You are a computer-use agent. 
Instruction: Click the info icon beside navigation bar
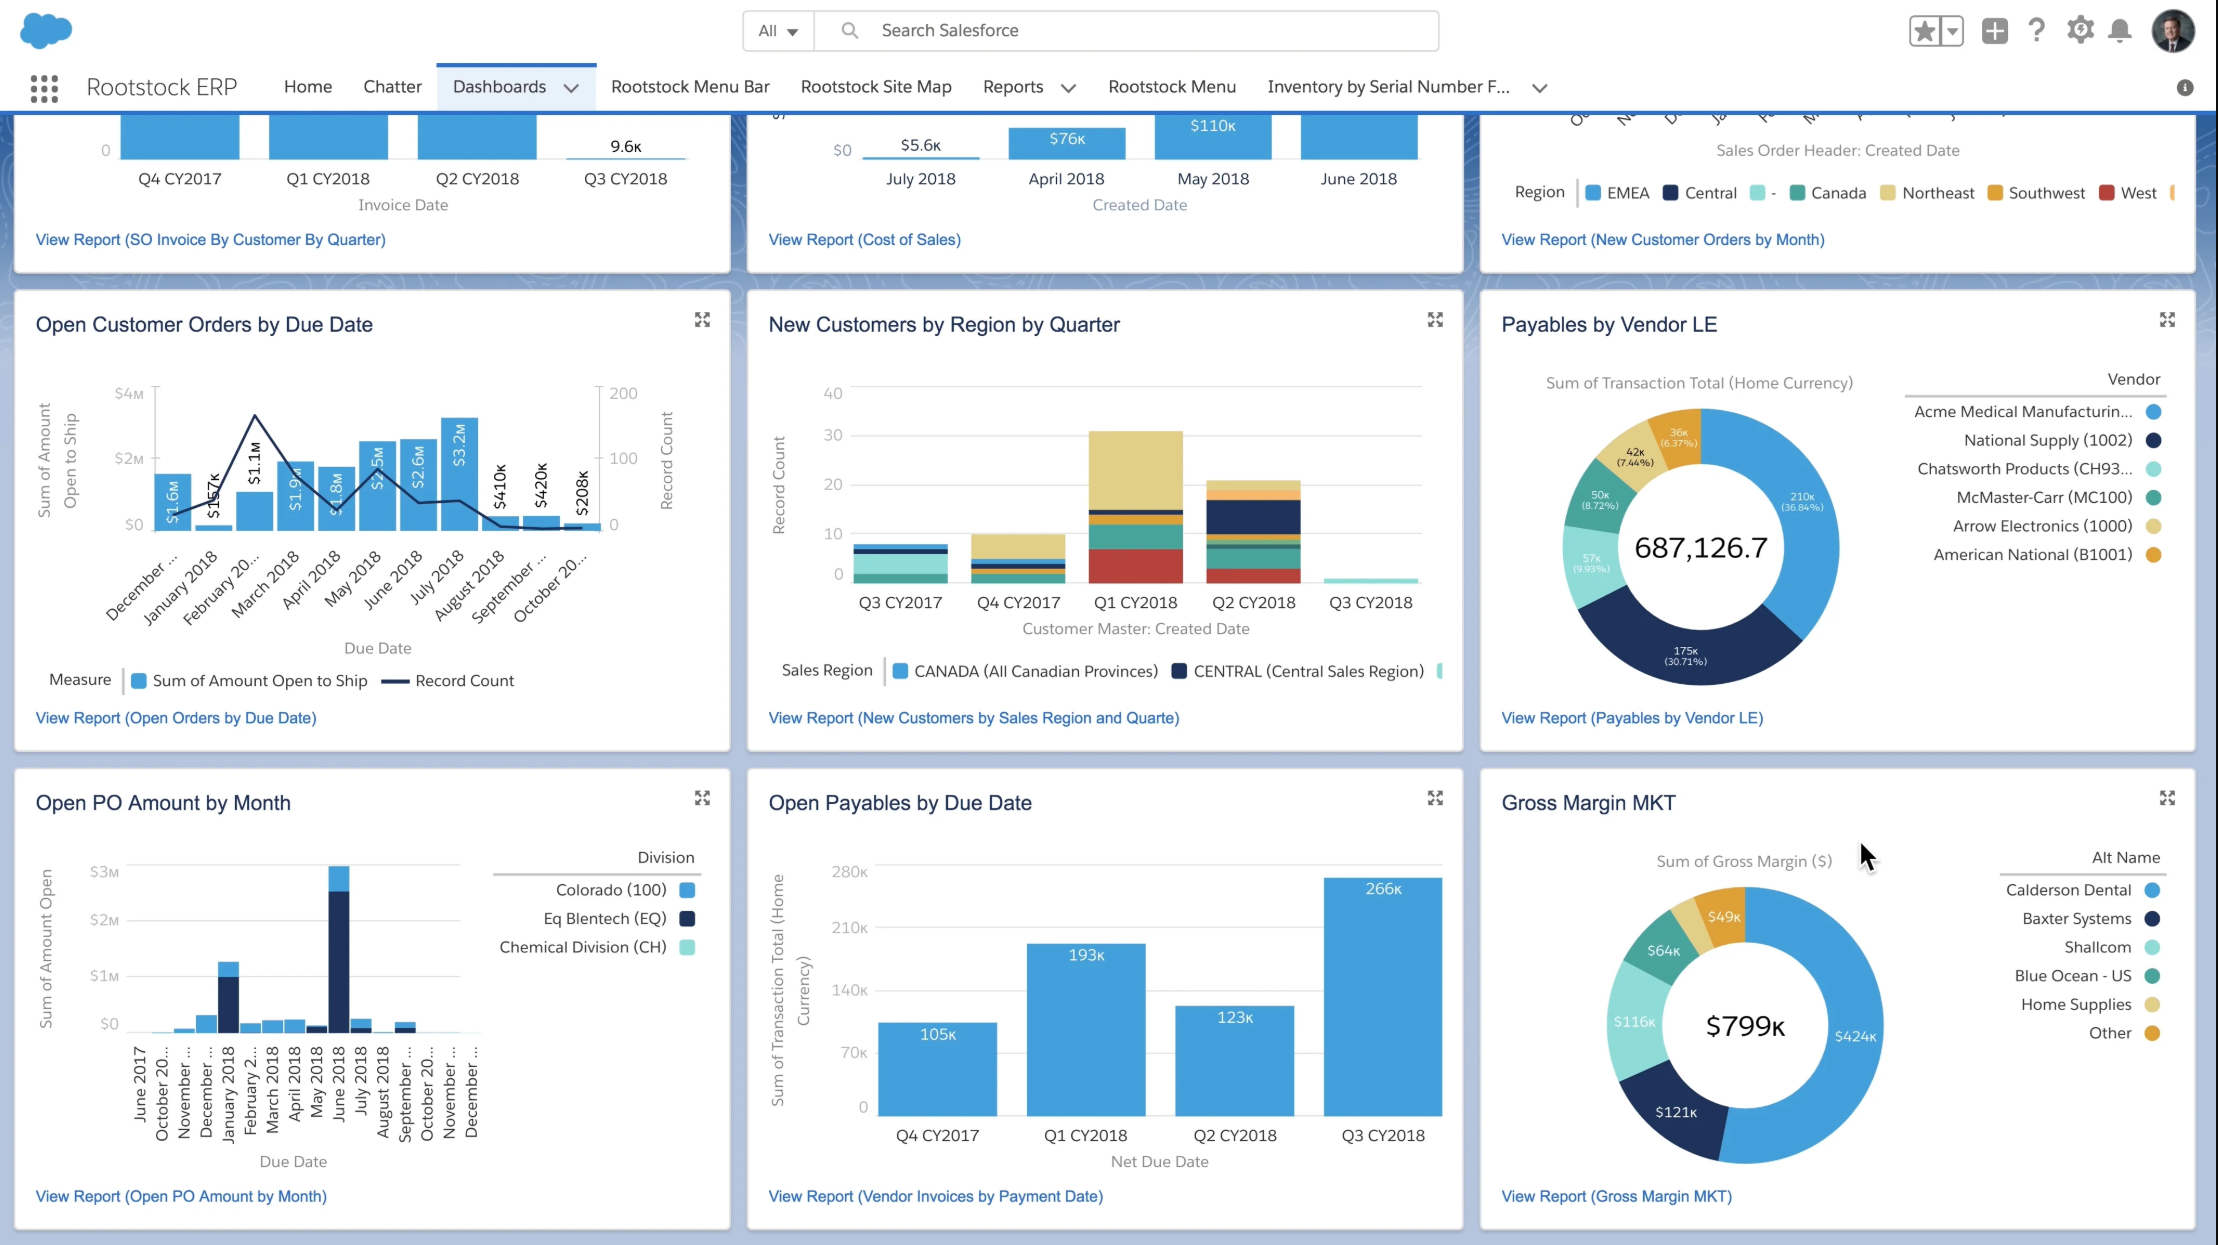pos(2185,88)
